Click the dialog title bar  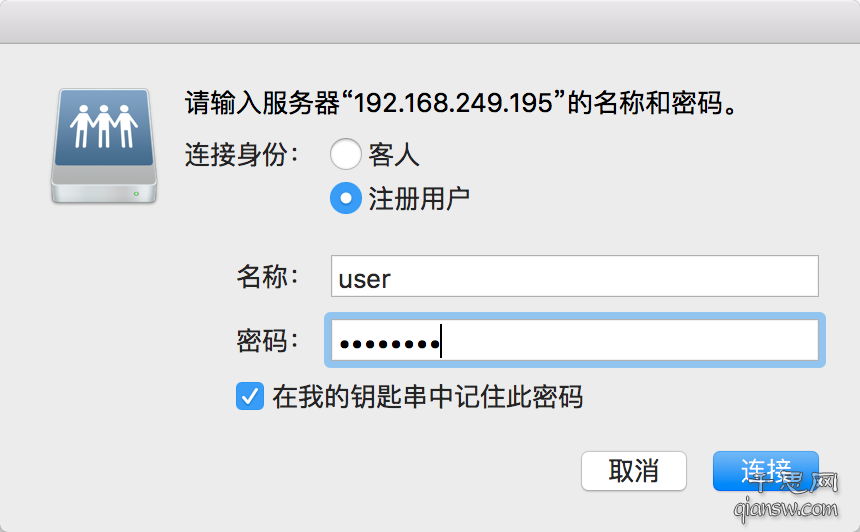coord(430,22)
